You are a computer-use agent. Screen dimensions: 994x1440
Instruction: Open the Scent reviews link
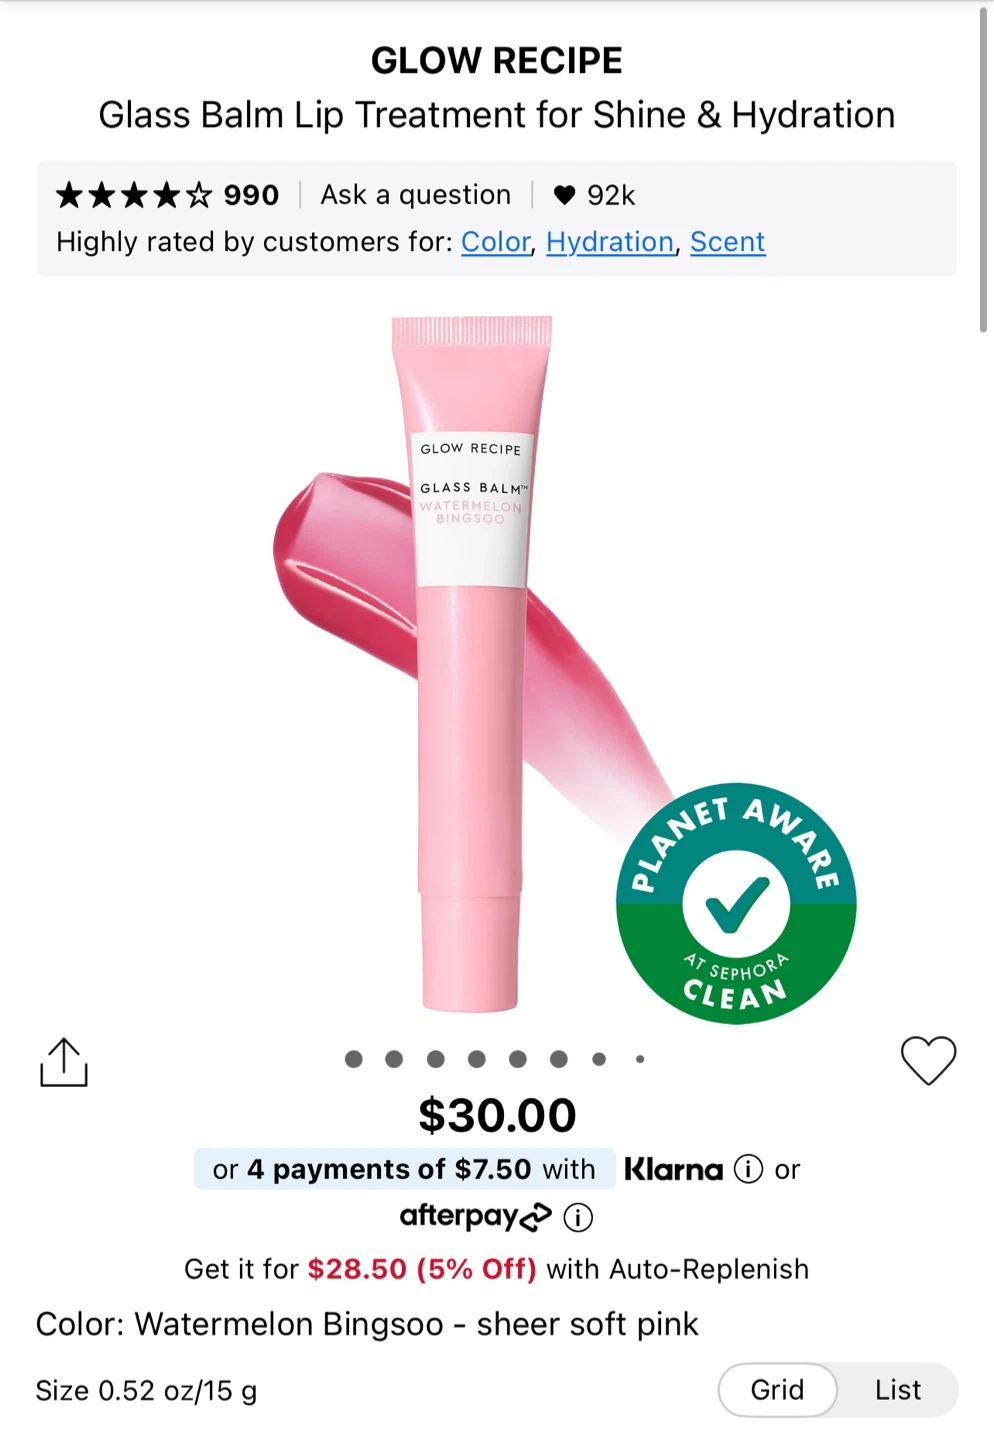tap(727, 242)
